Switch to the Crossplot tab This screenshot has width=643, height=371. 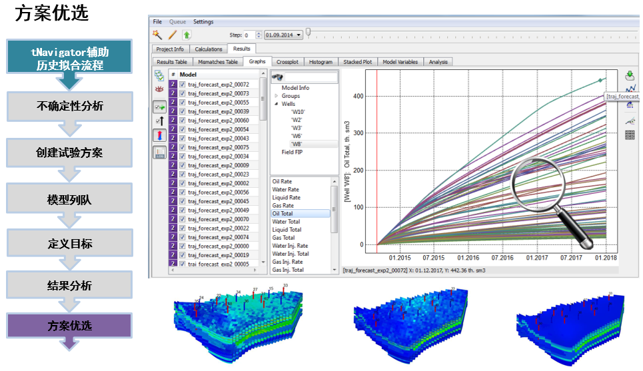[x=287, y=62]
